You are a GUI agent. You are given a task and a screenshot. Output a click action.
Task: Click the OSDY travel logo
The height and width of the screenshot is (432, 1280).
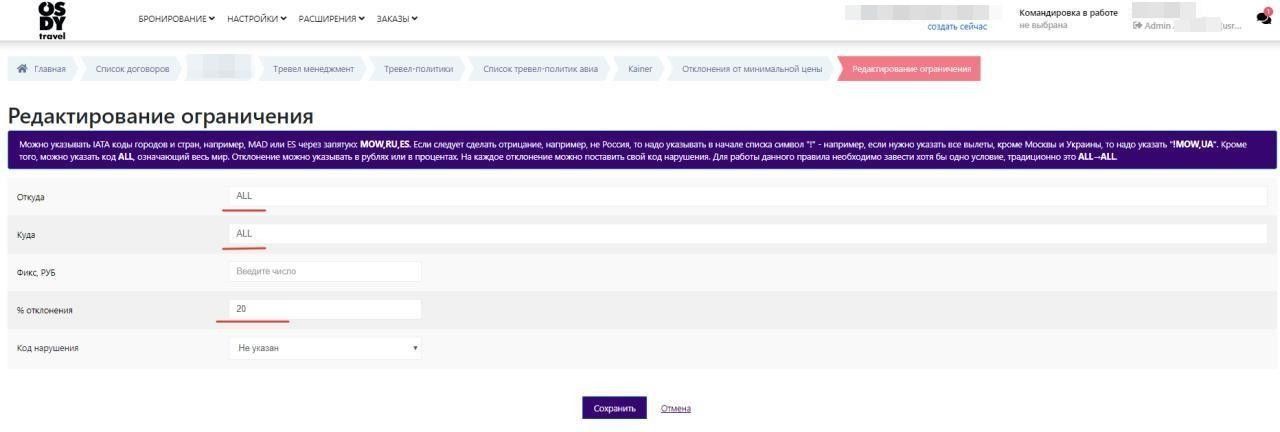(52, 19)
